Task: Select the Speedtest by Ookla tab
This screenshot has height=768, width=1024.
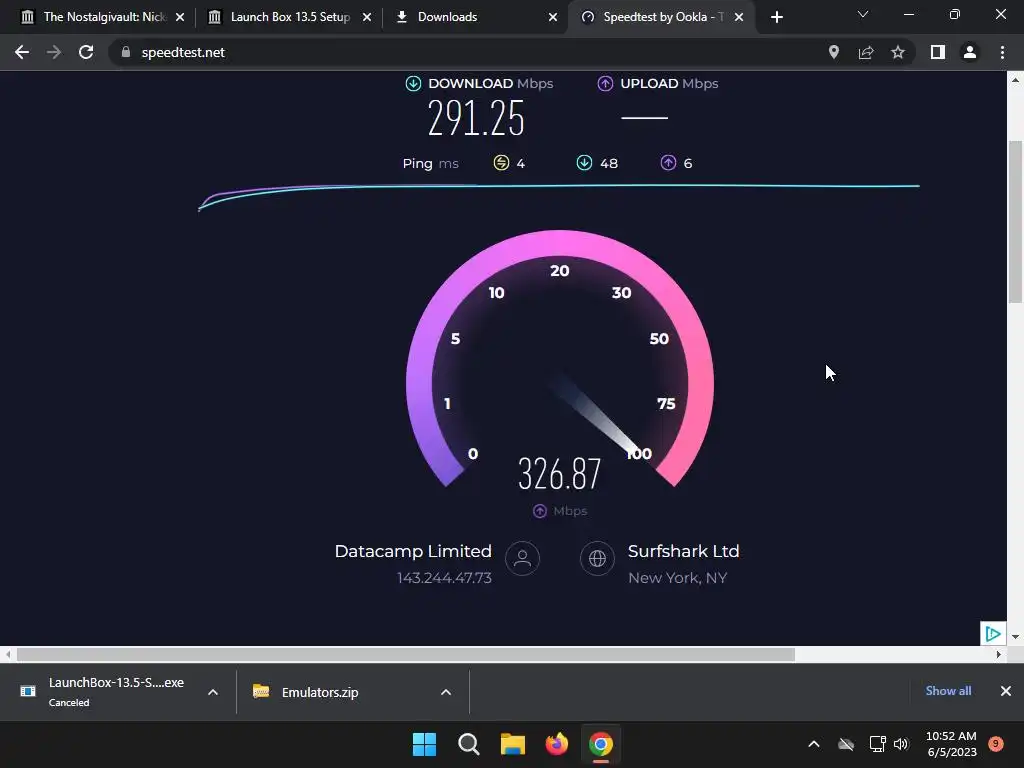Action: pyautogui.click(x=663, y=17)
